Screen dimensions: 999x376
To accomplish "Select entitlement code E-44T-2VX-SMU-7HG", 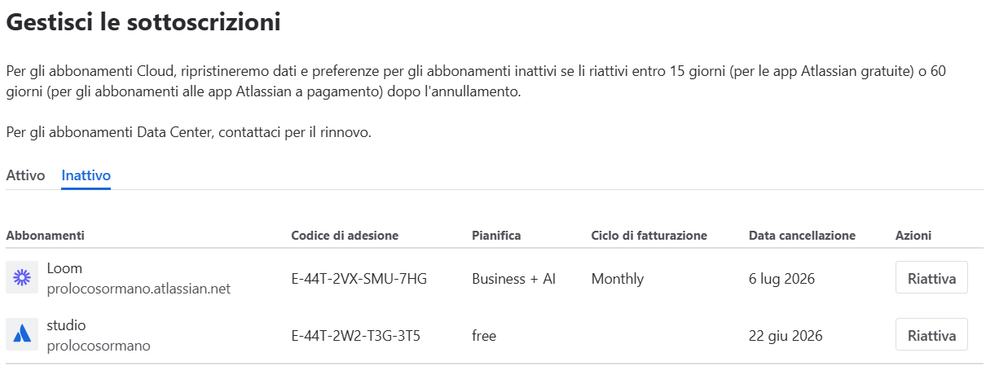I will point(359,278).
